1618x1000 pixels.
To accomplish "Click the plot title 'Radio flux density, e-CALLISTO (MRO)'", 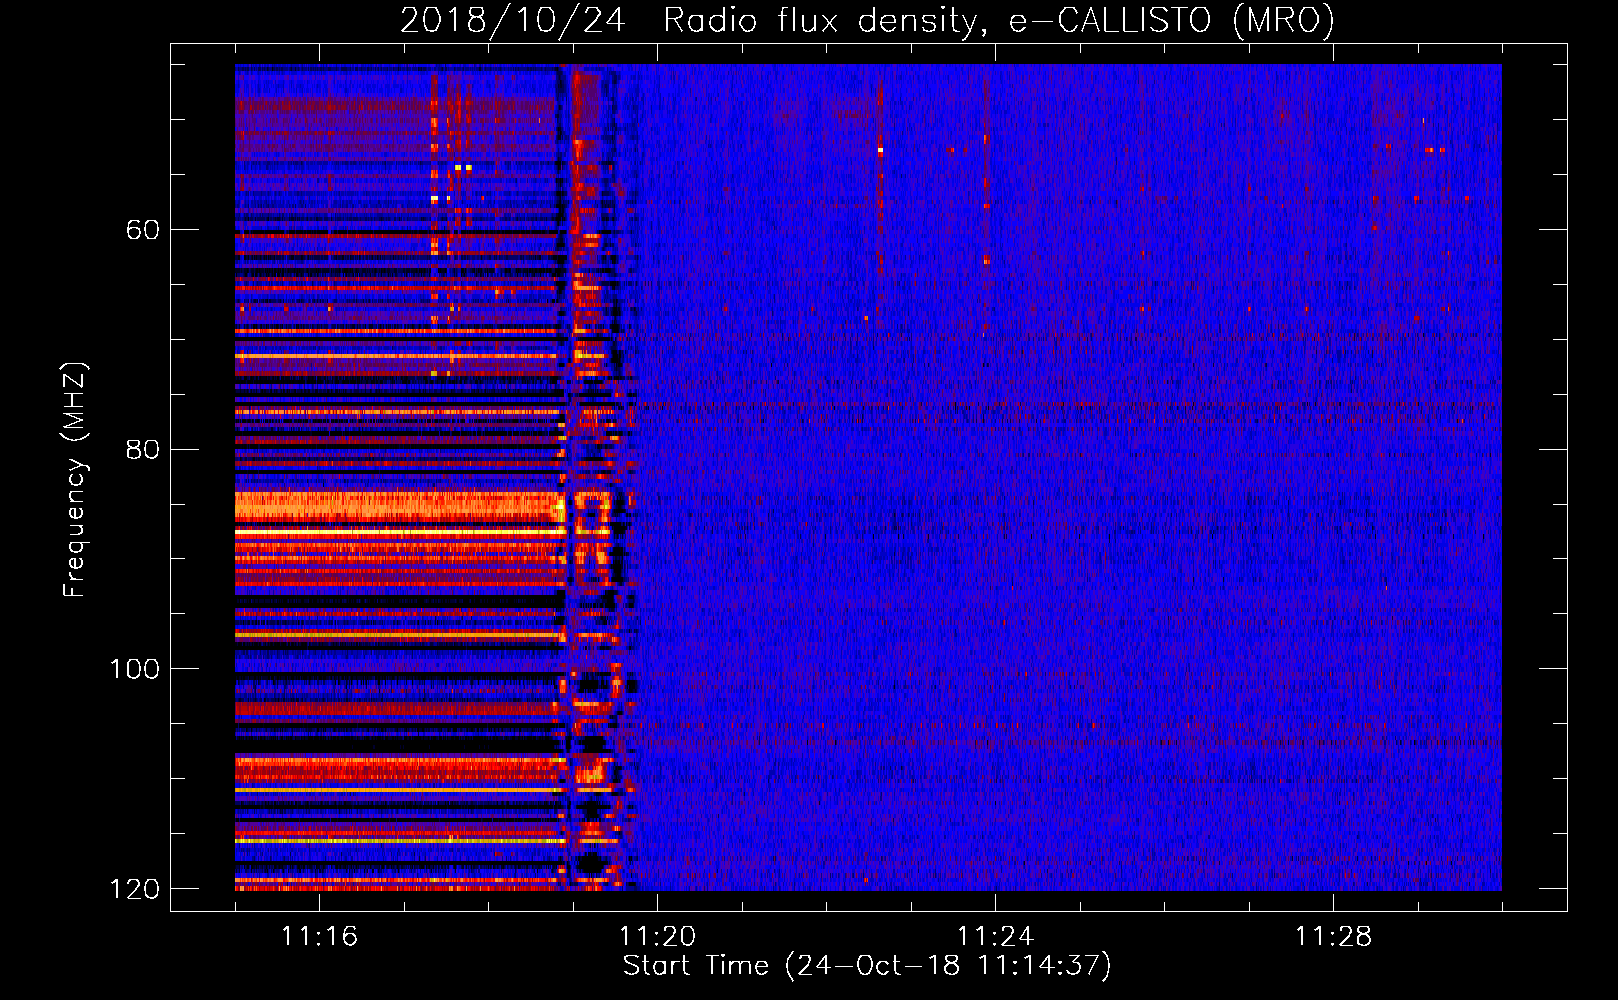I will pyautogui.click(x=999, y=20).
